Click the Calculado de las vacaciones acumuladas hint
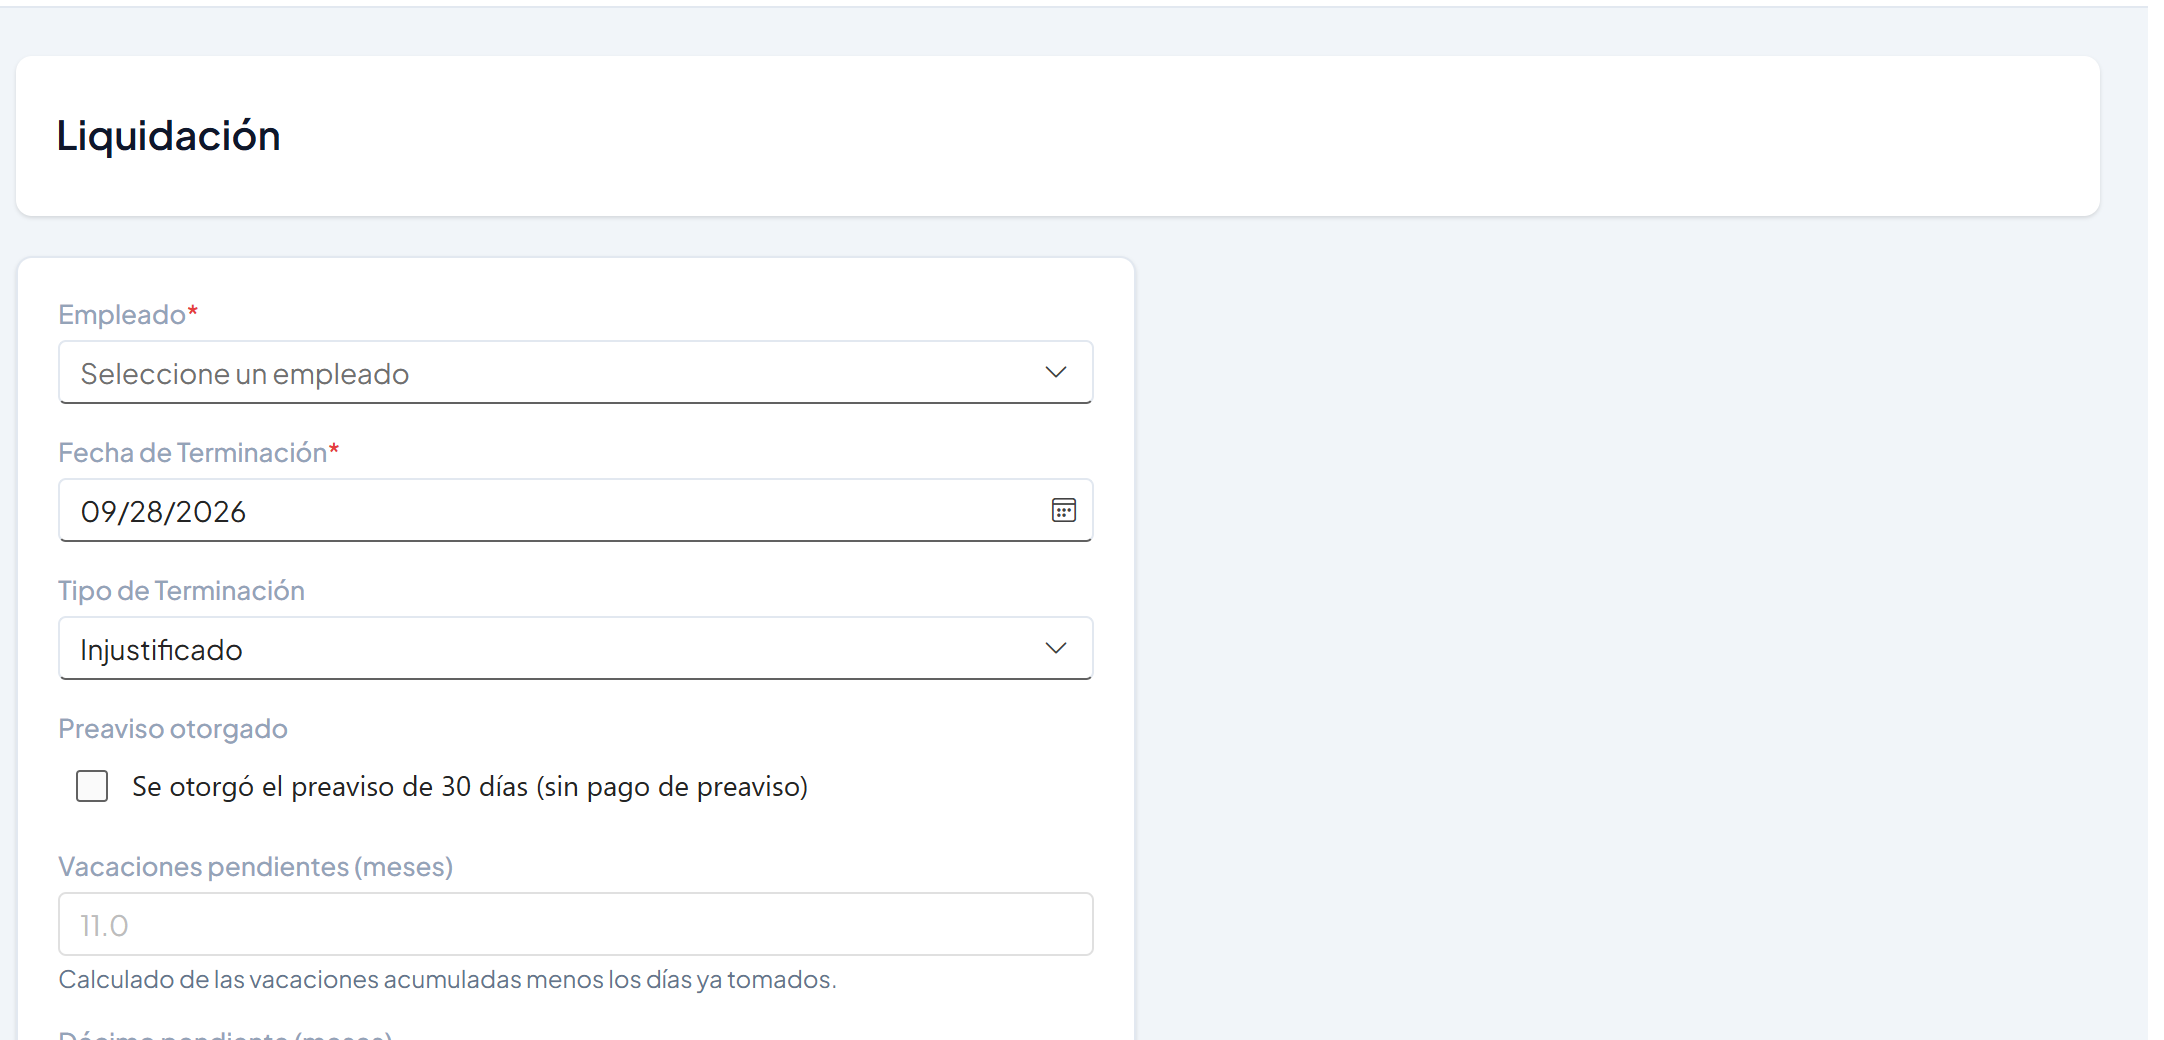This screenshot has width=2164, height=1040. coord(447,979)
